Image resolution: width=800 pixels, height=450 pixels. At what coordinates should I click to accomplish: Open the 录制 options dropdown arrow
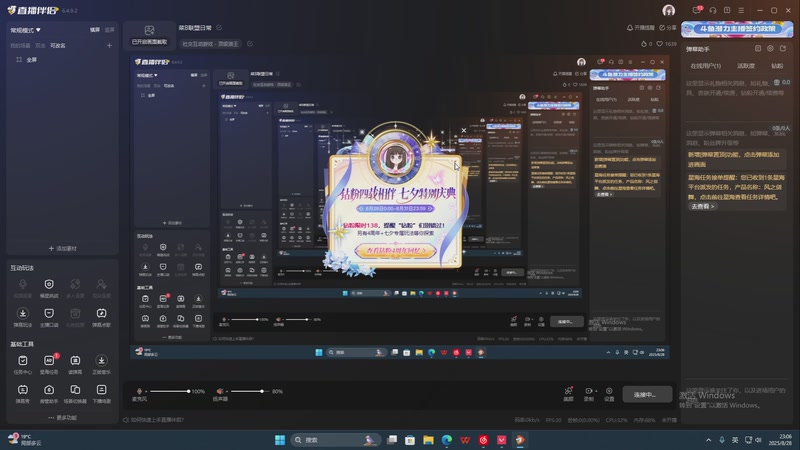point(596,391)
